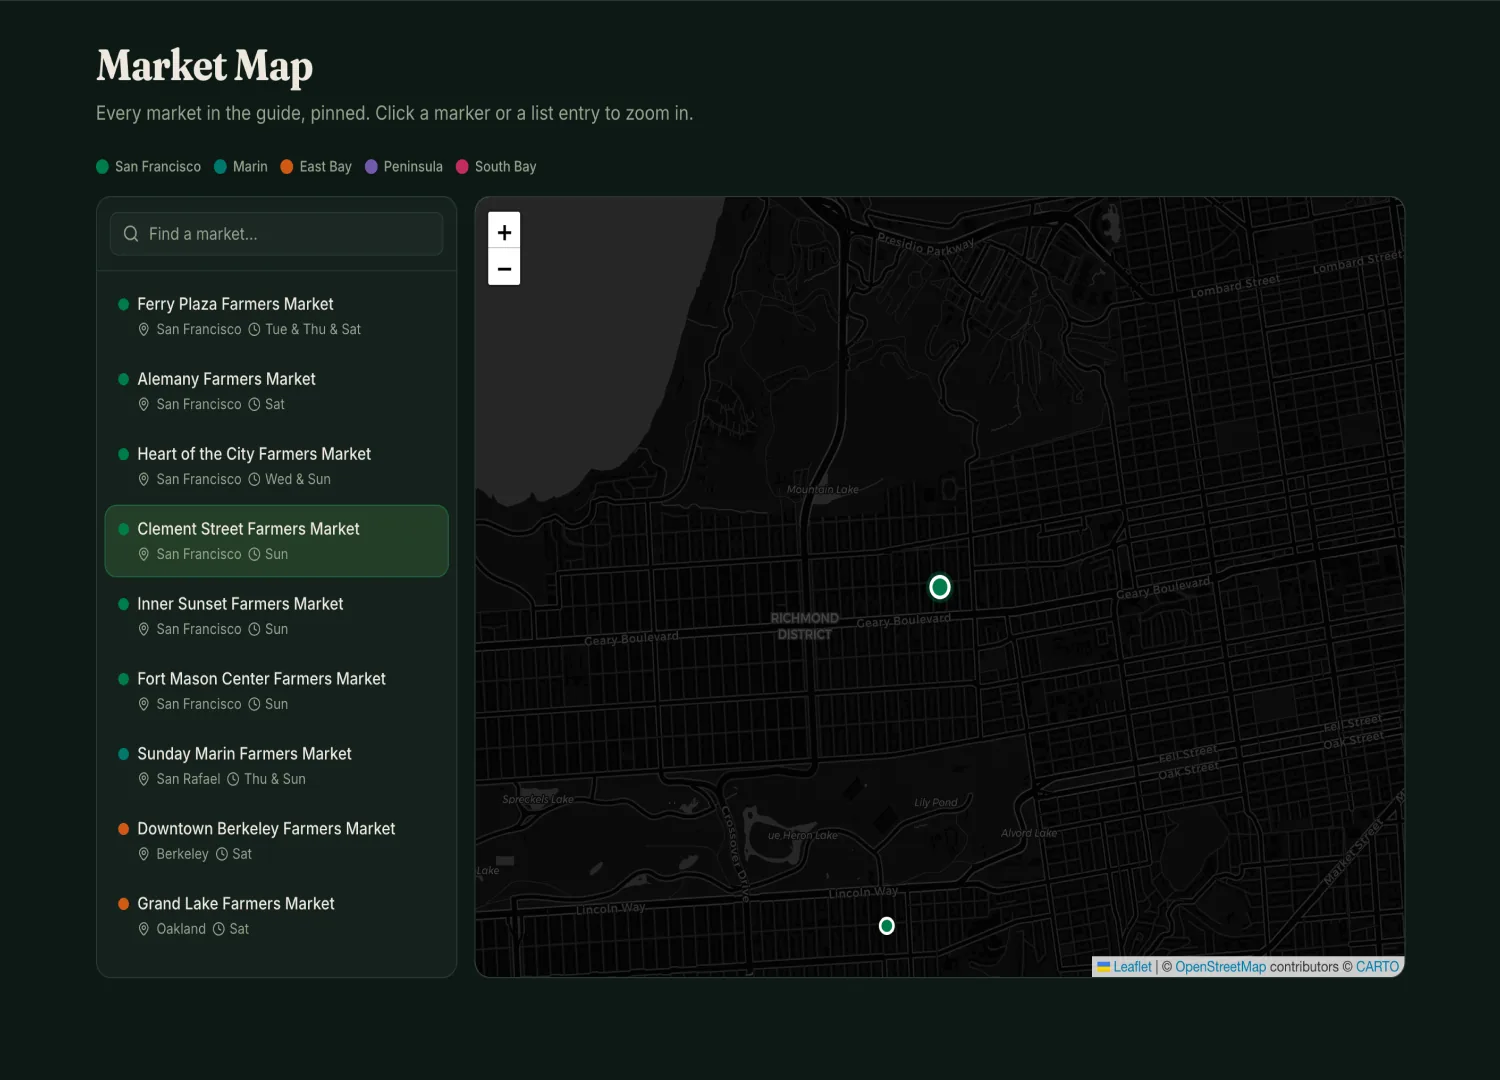Click the teal dot beside Sunday Marin Farmers Market

[x=124, y=754]
